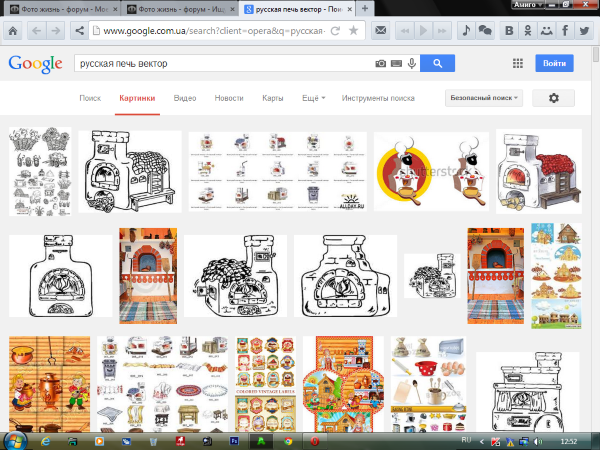600x450 pixels.
Task: Open Инструменты поиска
Action: (x=378, y=99)
